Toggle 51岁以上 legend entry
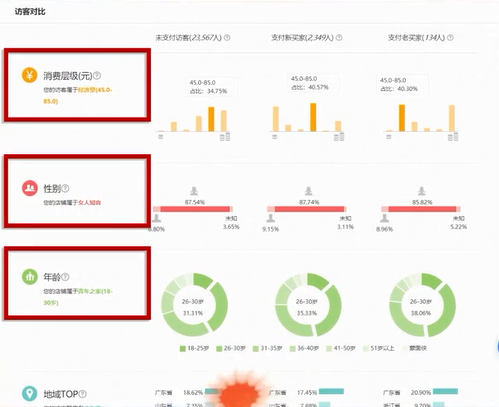The height and width of the screenshot is (407, 499). point(379,348)
